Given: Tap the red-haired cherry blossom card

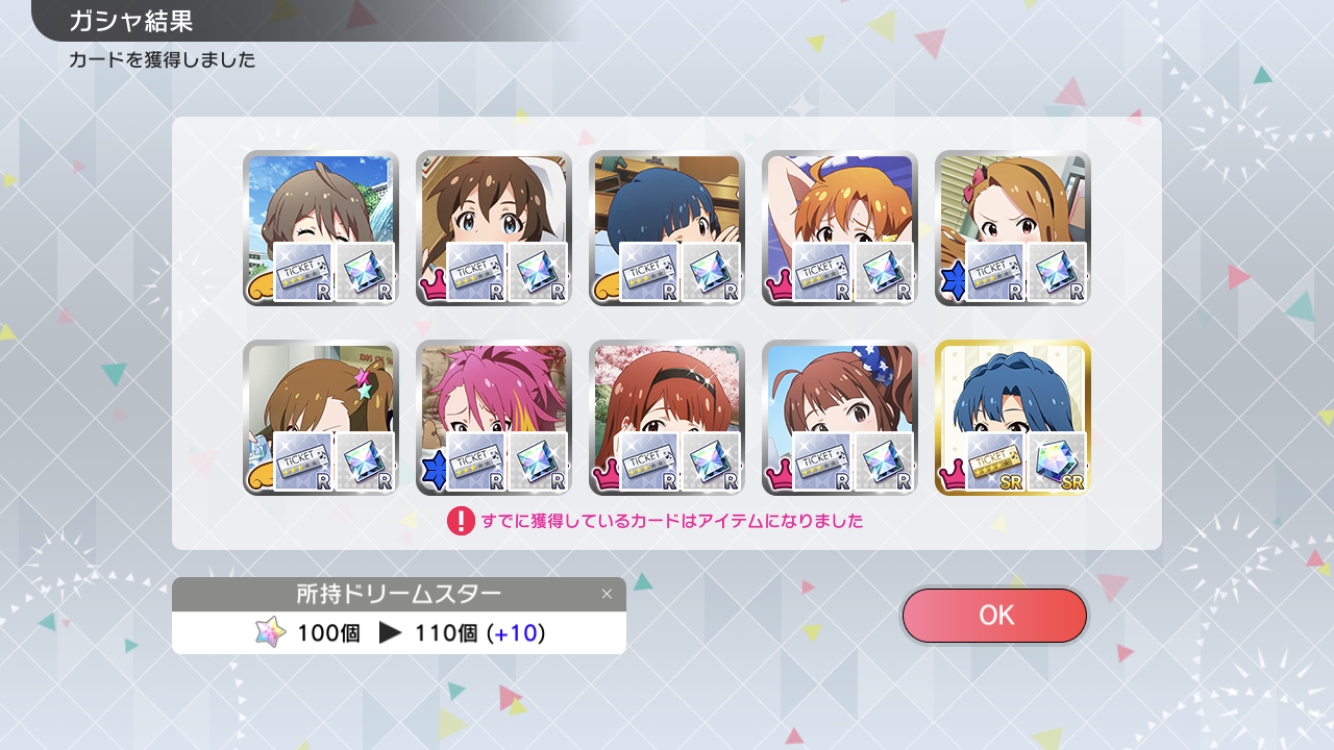Looking at the screenshot, I should point(666,417).
